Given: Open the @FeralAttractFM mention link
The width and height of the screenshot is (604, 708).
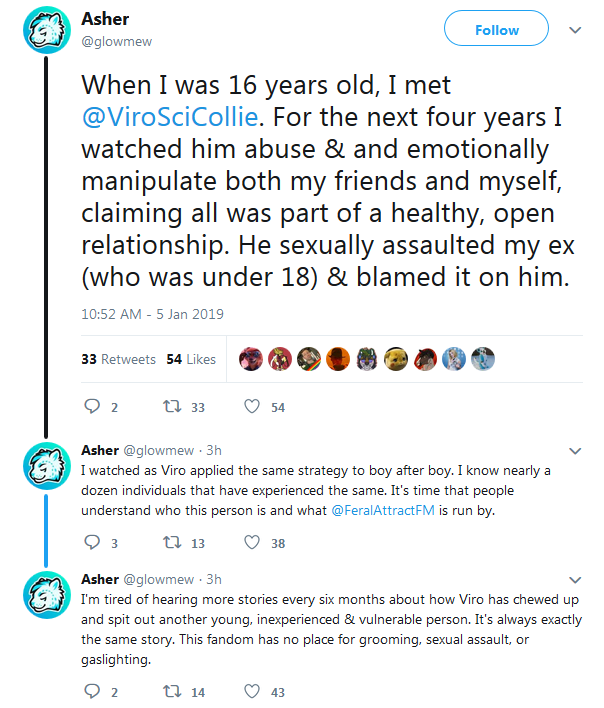Looking at the screenshot, I should [x=383, y=510].
